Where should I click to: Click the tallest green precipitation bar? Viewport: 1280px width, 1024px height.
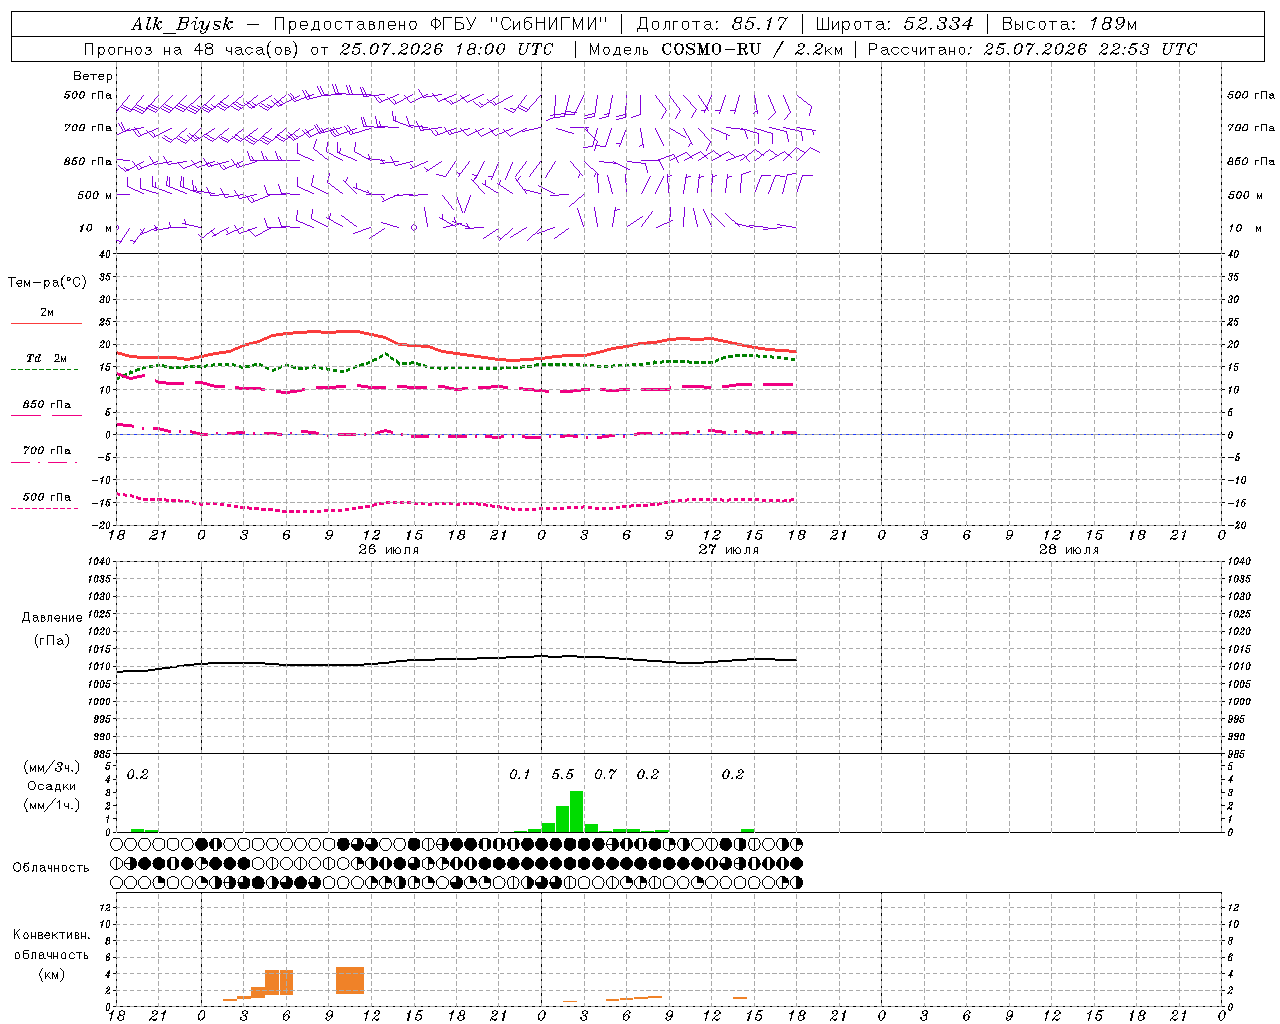(576, 811)
